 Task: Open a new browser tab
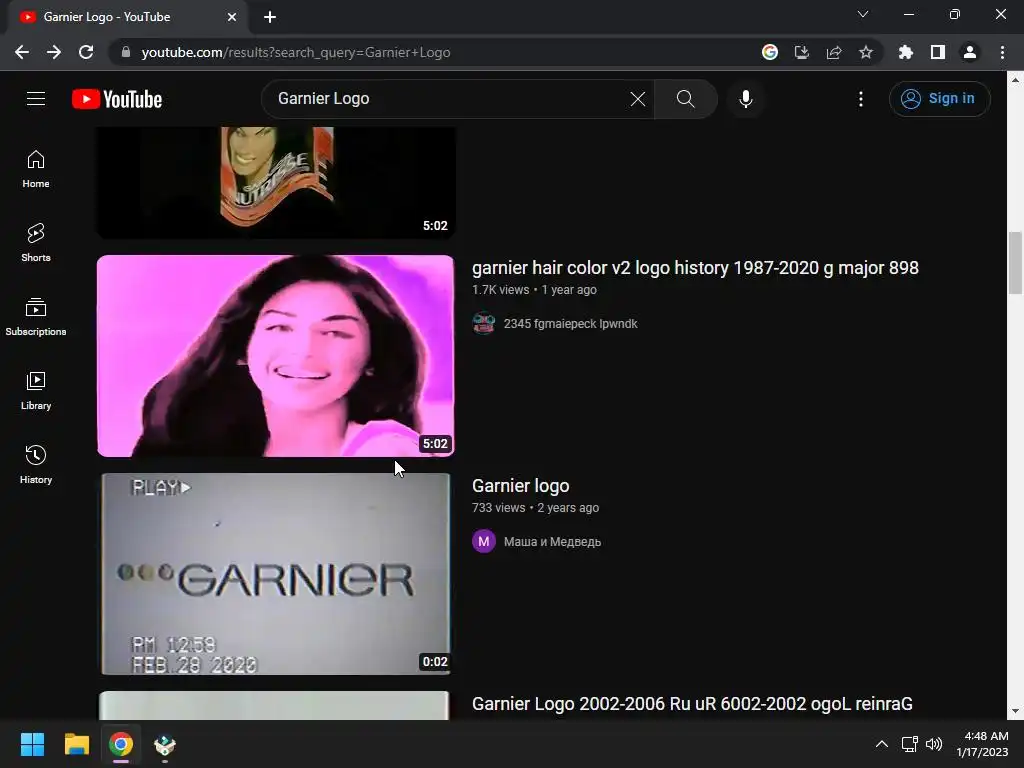(270, 17)
